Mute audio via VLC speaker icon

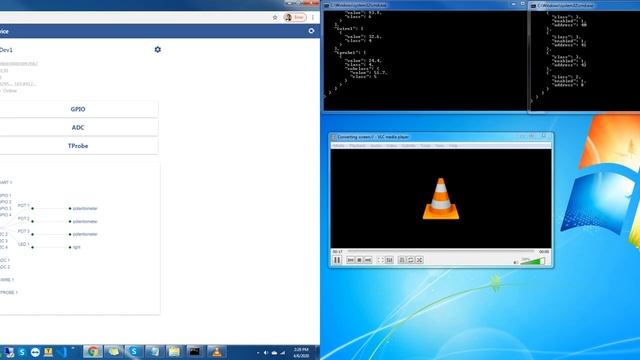click(x=516, y=262)
